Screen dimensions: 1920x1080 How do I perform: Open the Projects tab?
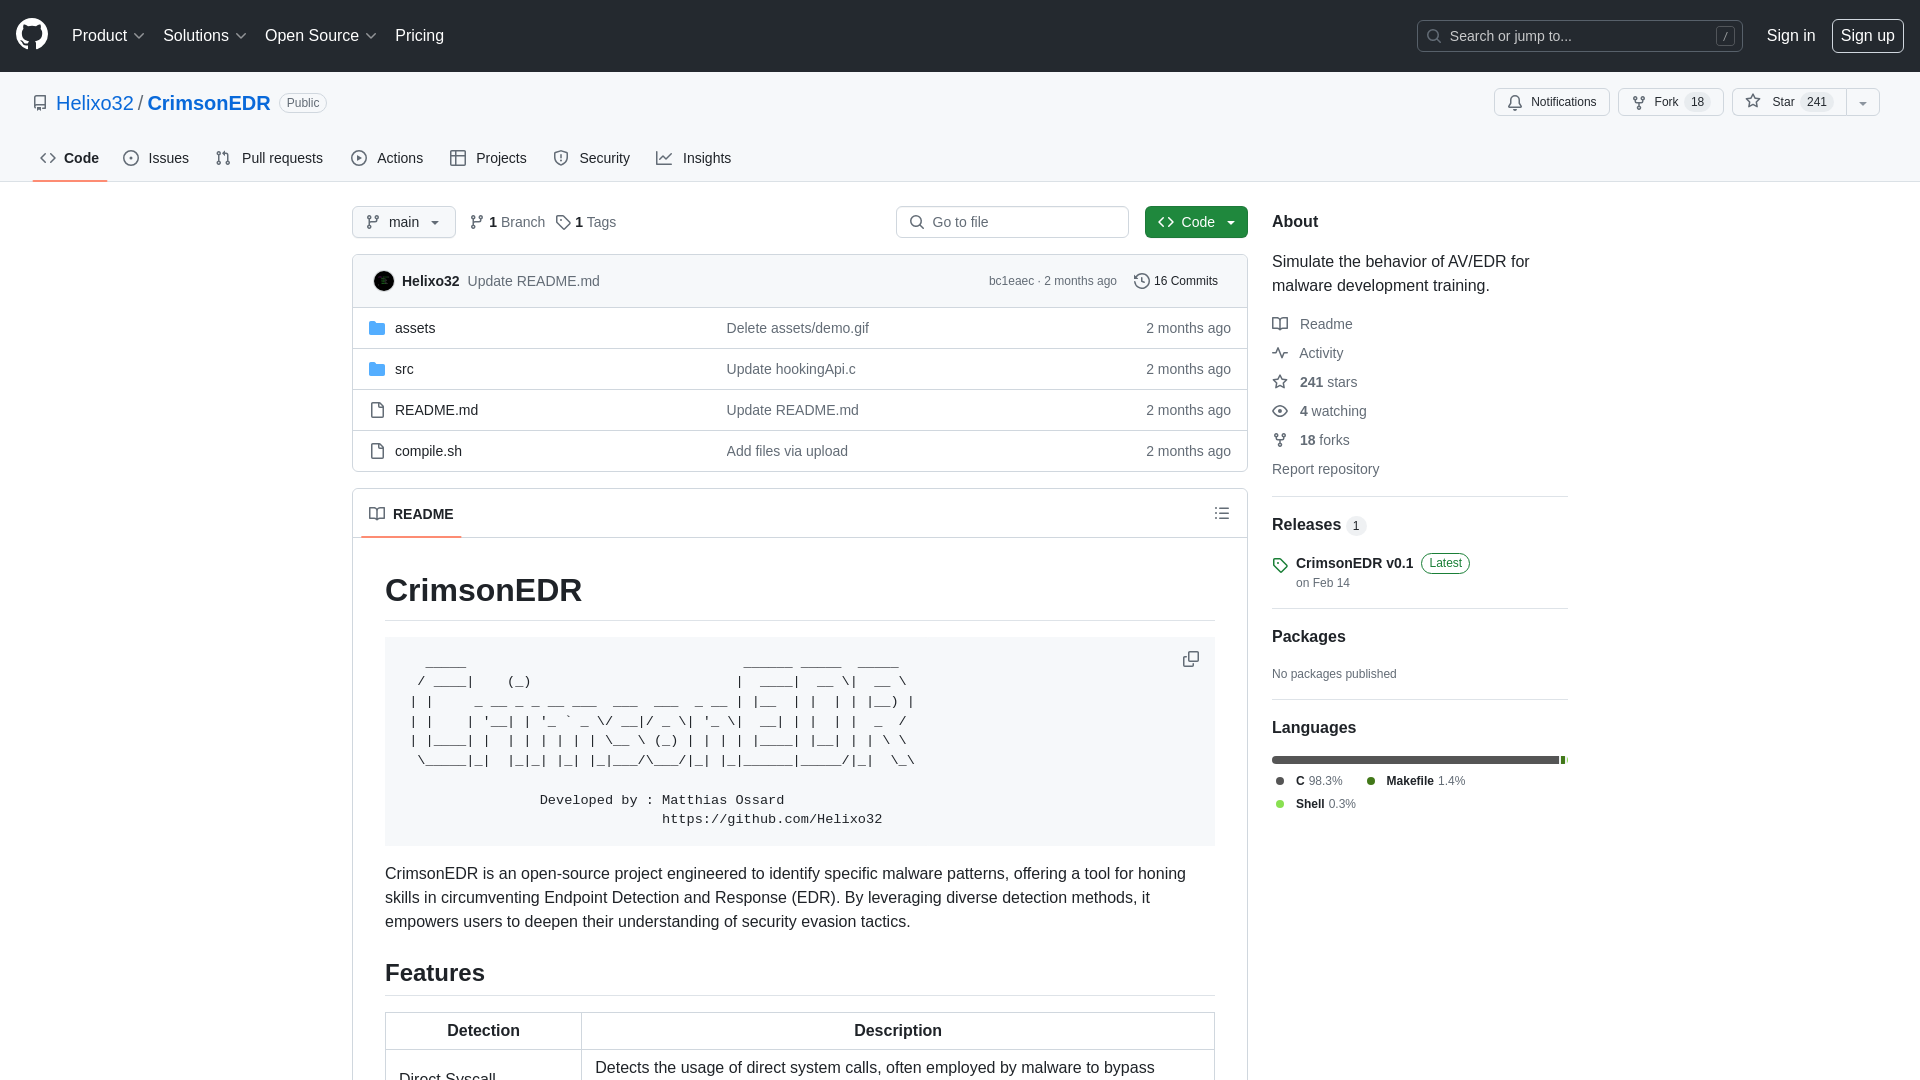click(488, 158)
